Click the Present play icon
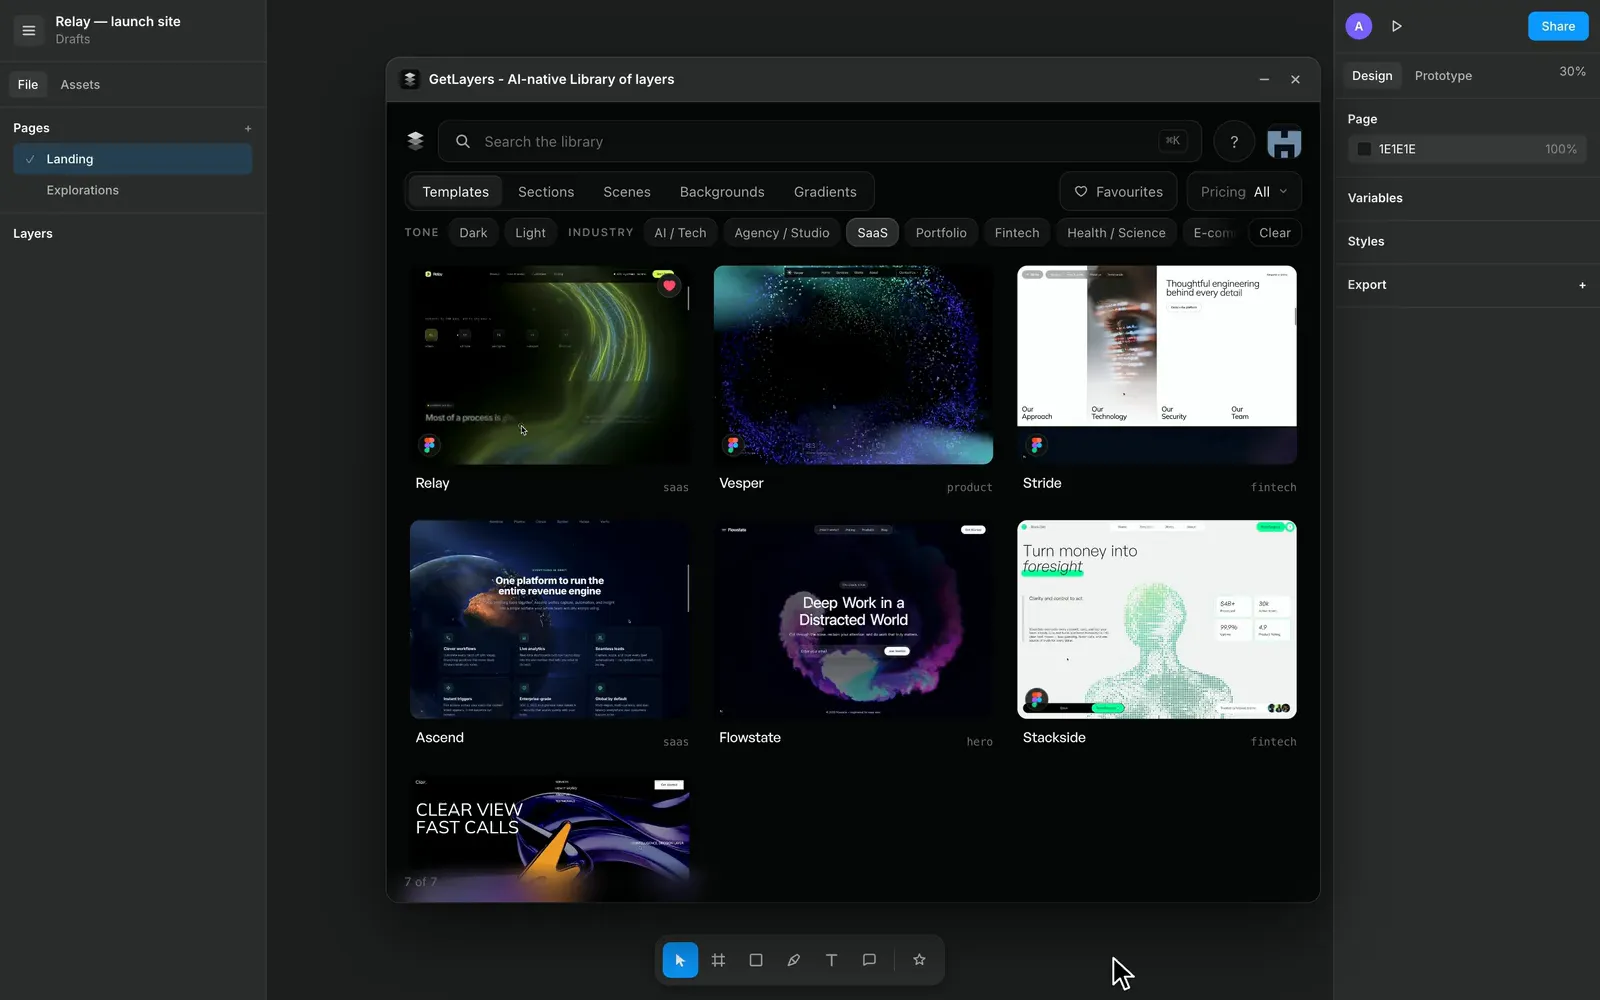 pyautogui.click(x=1397, y=26)
